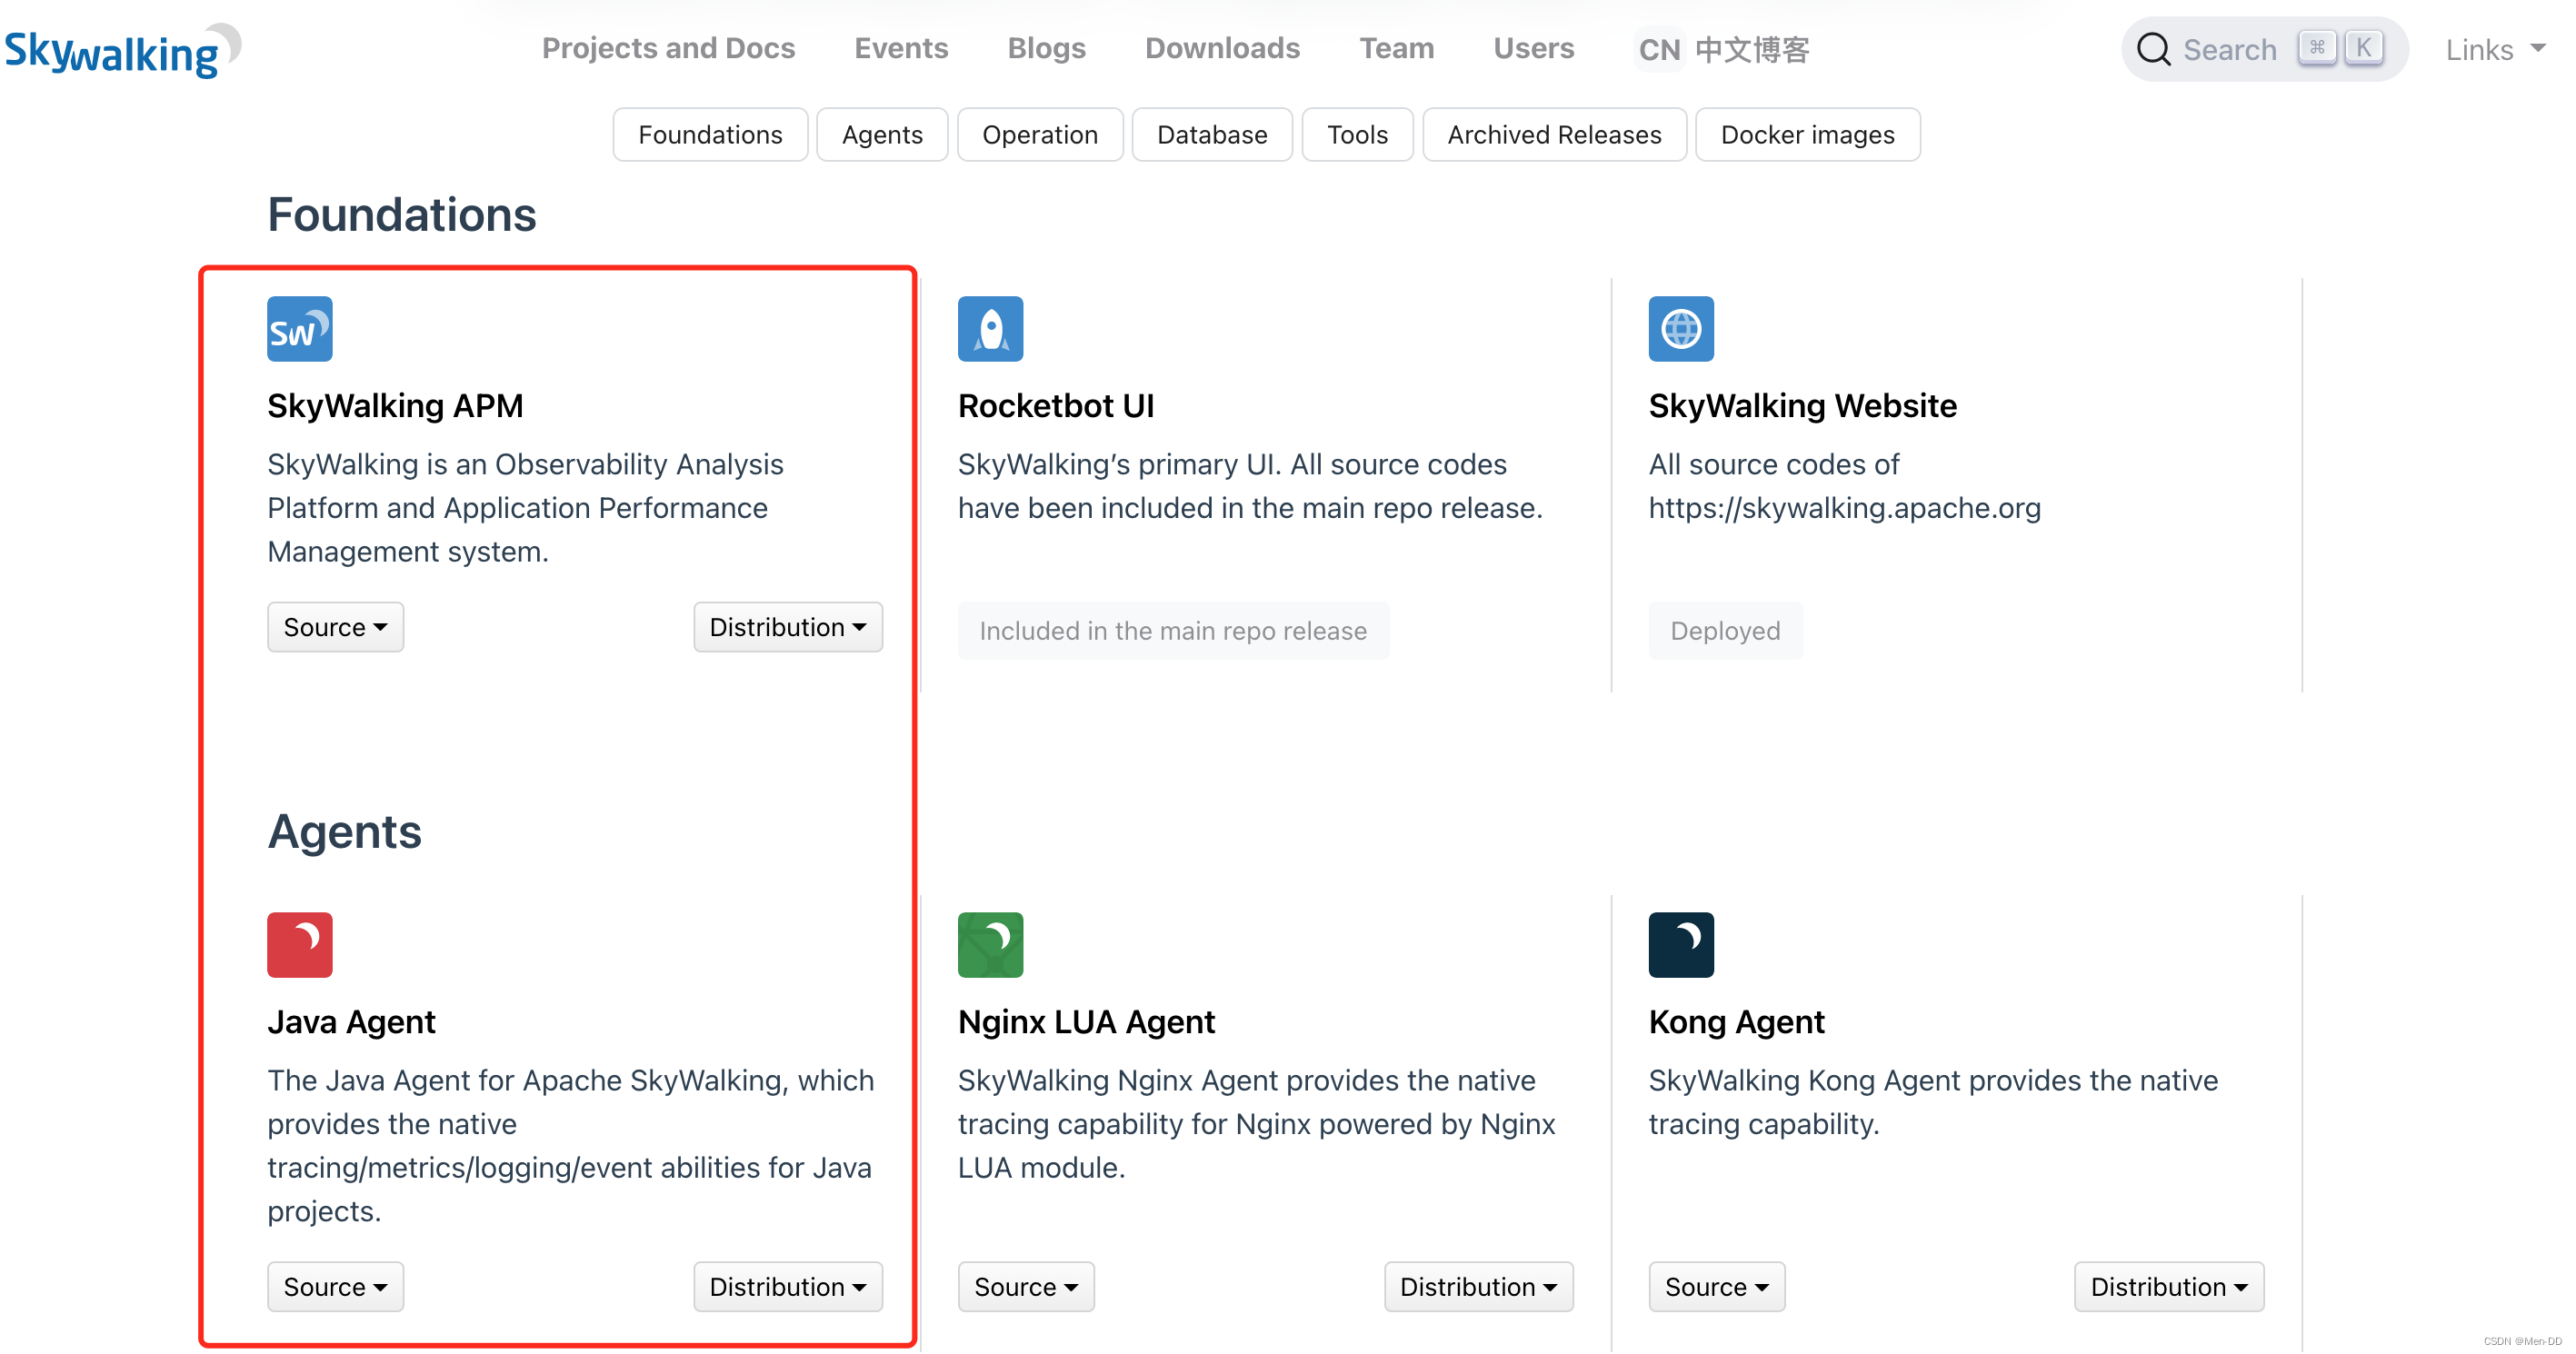Viewport: 2576px width, 1354px height.
Task: Click the Java Agent title
Action: pyautogui.click(x=351, y=1022)
